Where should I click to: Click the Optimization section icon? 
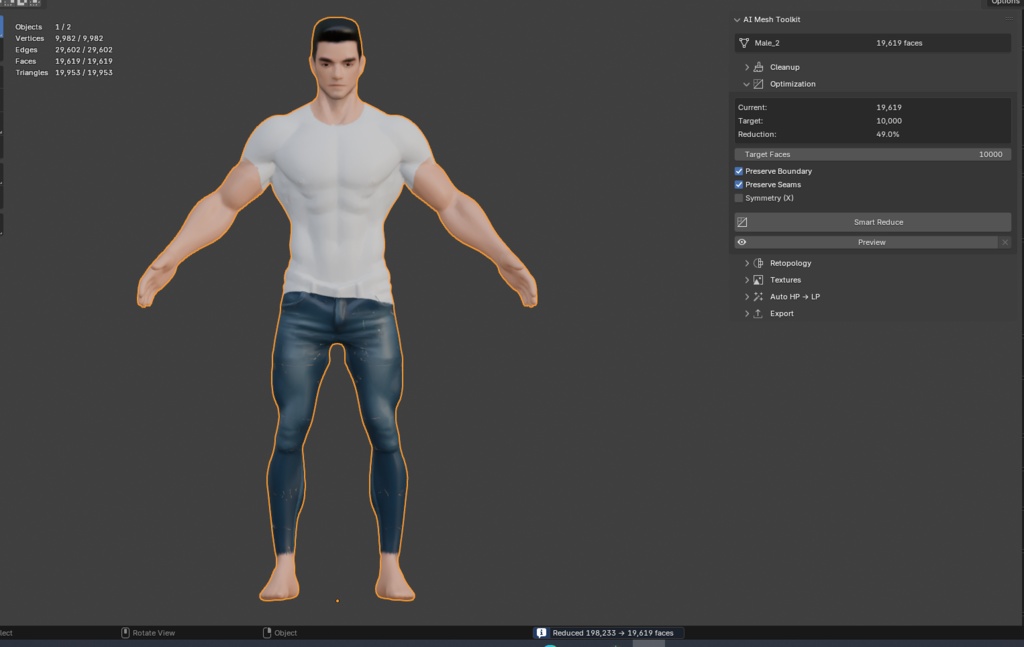pyautogui.click(x=758, y=84)
